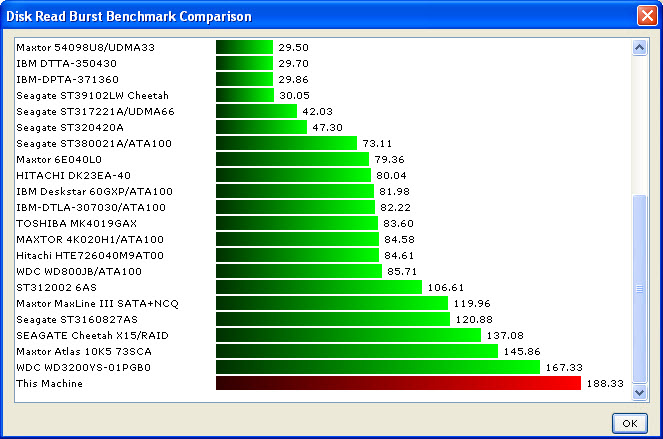Screen dimensions: 663x439
Task: Select the This Machine label
Action: (x=49, y=384)
